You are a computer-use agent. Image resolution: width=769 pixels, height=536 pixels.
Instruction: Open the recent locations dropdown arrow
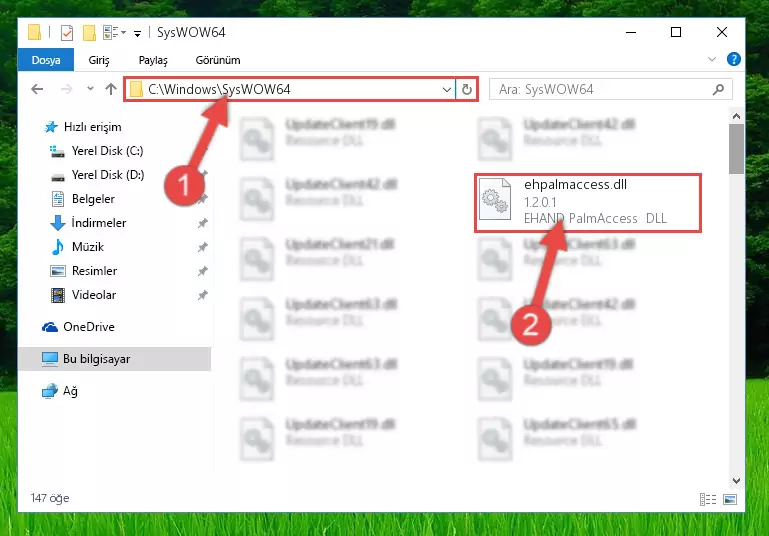pyautogui.click(x=90, y=89)
